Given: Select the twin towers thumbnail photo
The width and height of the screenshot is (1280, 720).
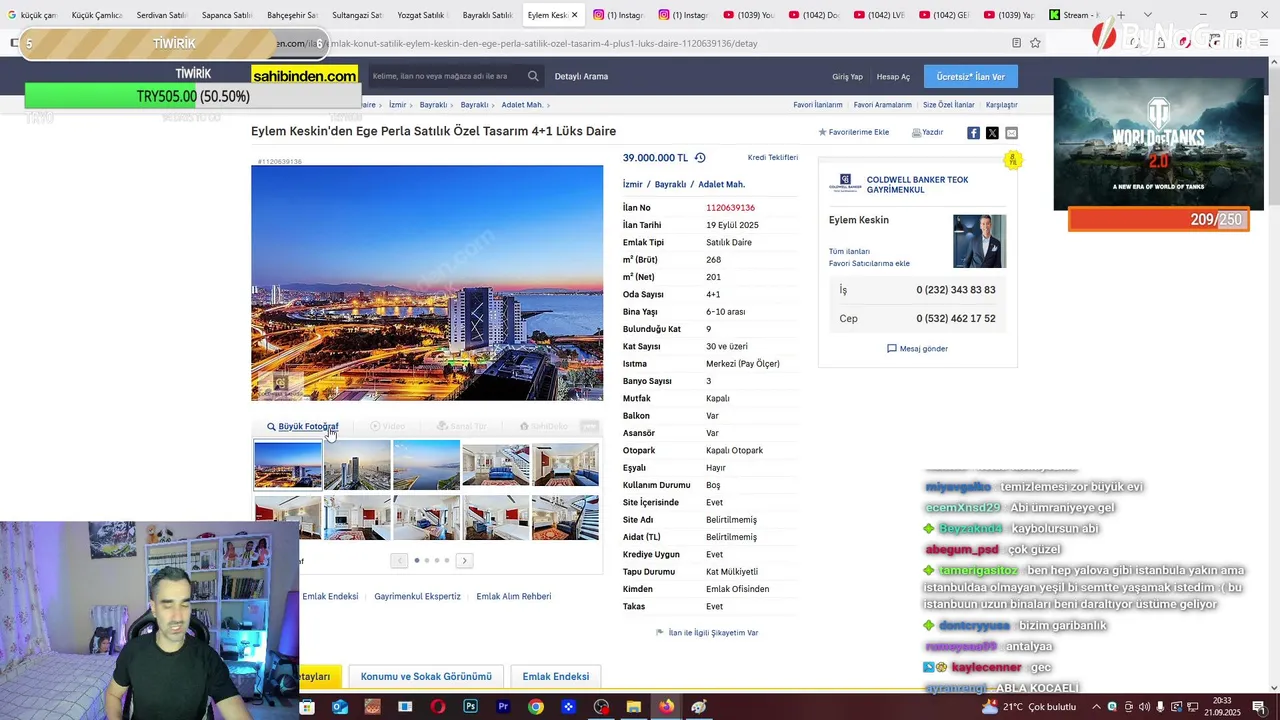Looking at the screenshot, I should tap(357, 465).
